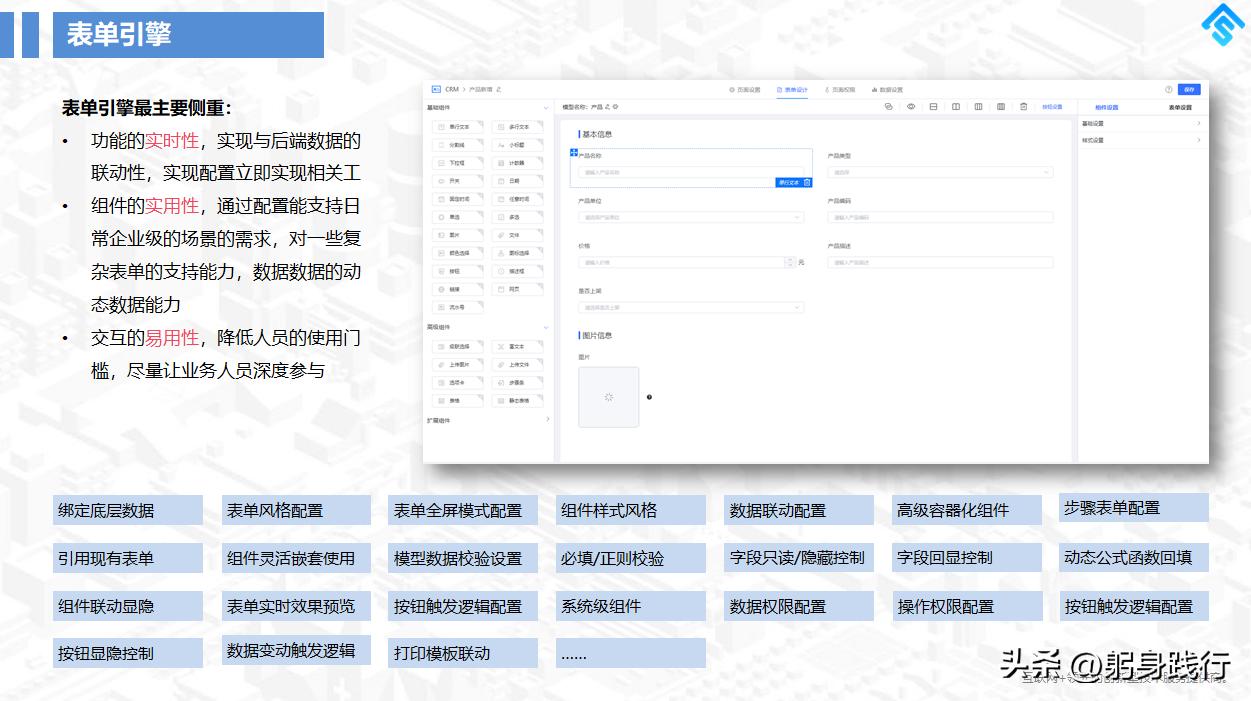
Task: Click the 产品名称 input field
Action: (x=691, y=172)
